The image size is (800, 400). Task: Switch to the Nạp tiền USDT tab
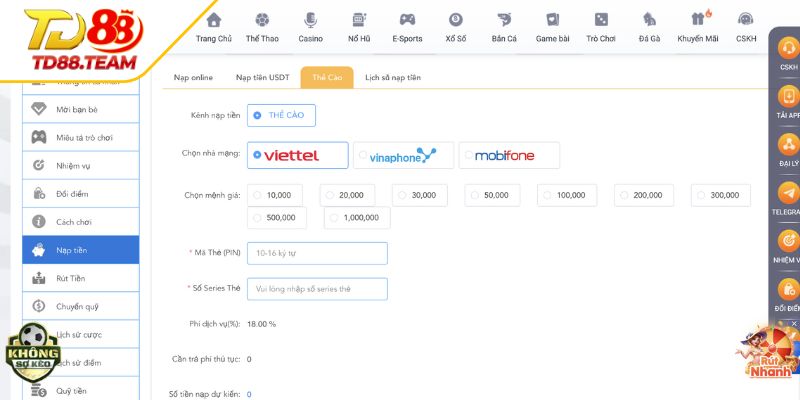point(263,77)
